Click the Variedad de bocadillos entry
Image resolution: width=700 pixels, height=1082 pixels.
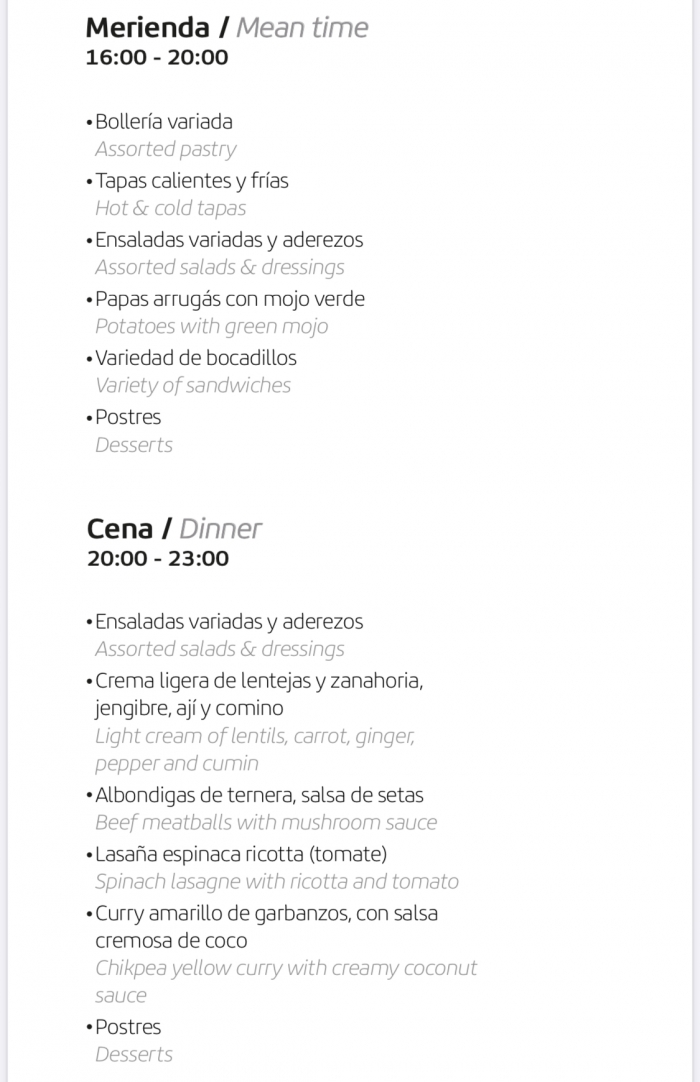(196, 357)
